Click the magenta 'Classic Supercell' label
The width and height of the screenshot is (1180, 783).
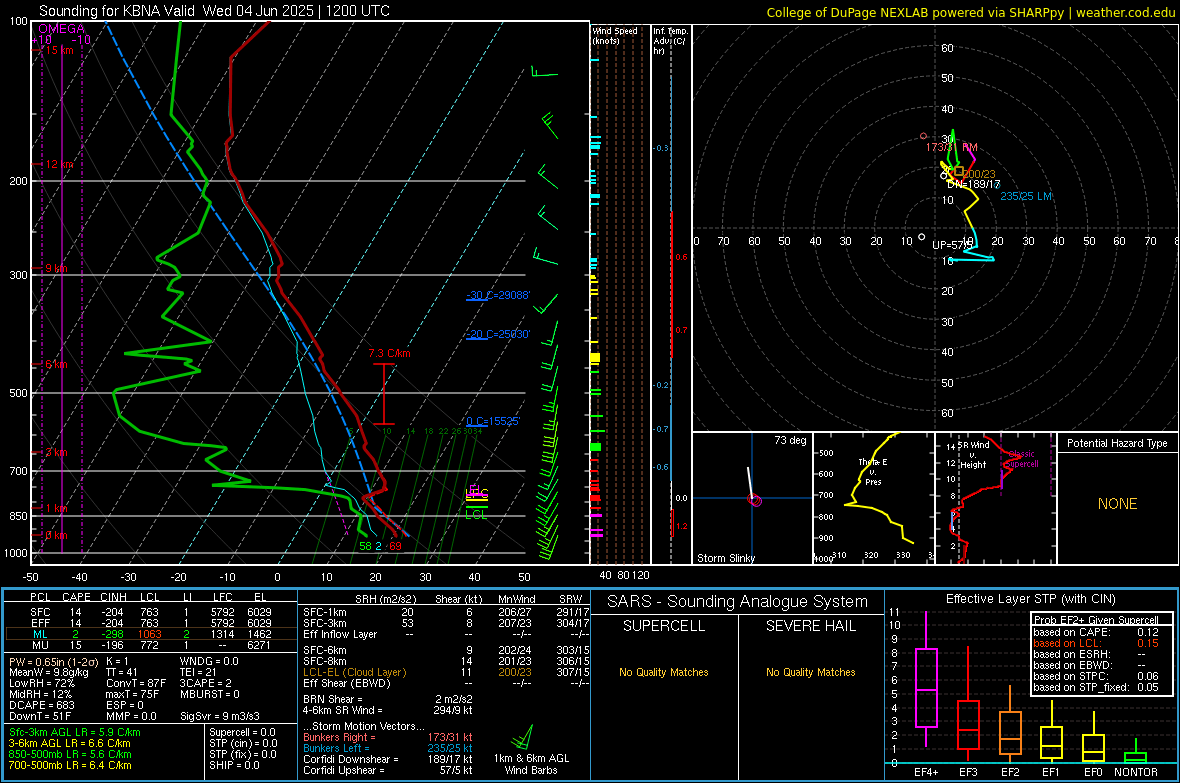pos(1022,459)
